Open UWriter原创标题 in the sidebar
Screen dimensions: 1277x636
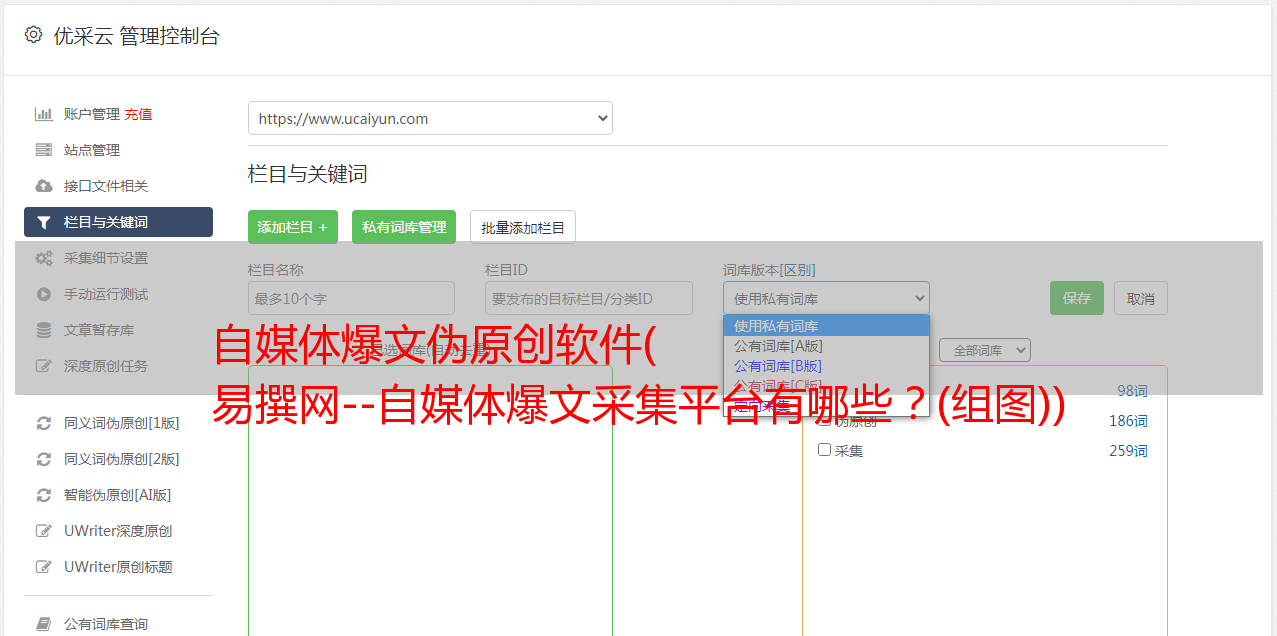(118, 567)
